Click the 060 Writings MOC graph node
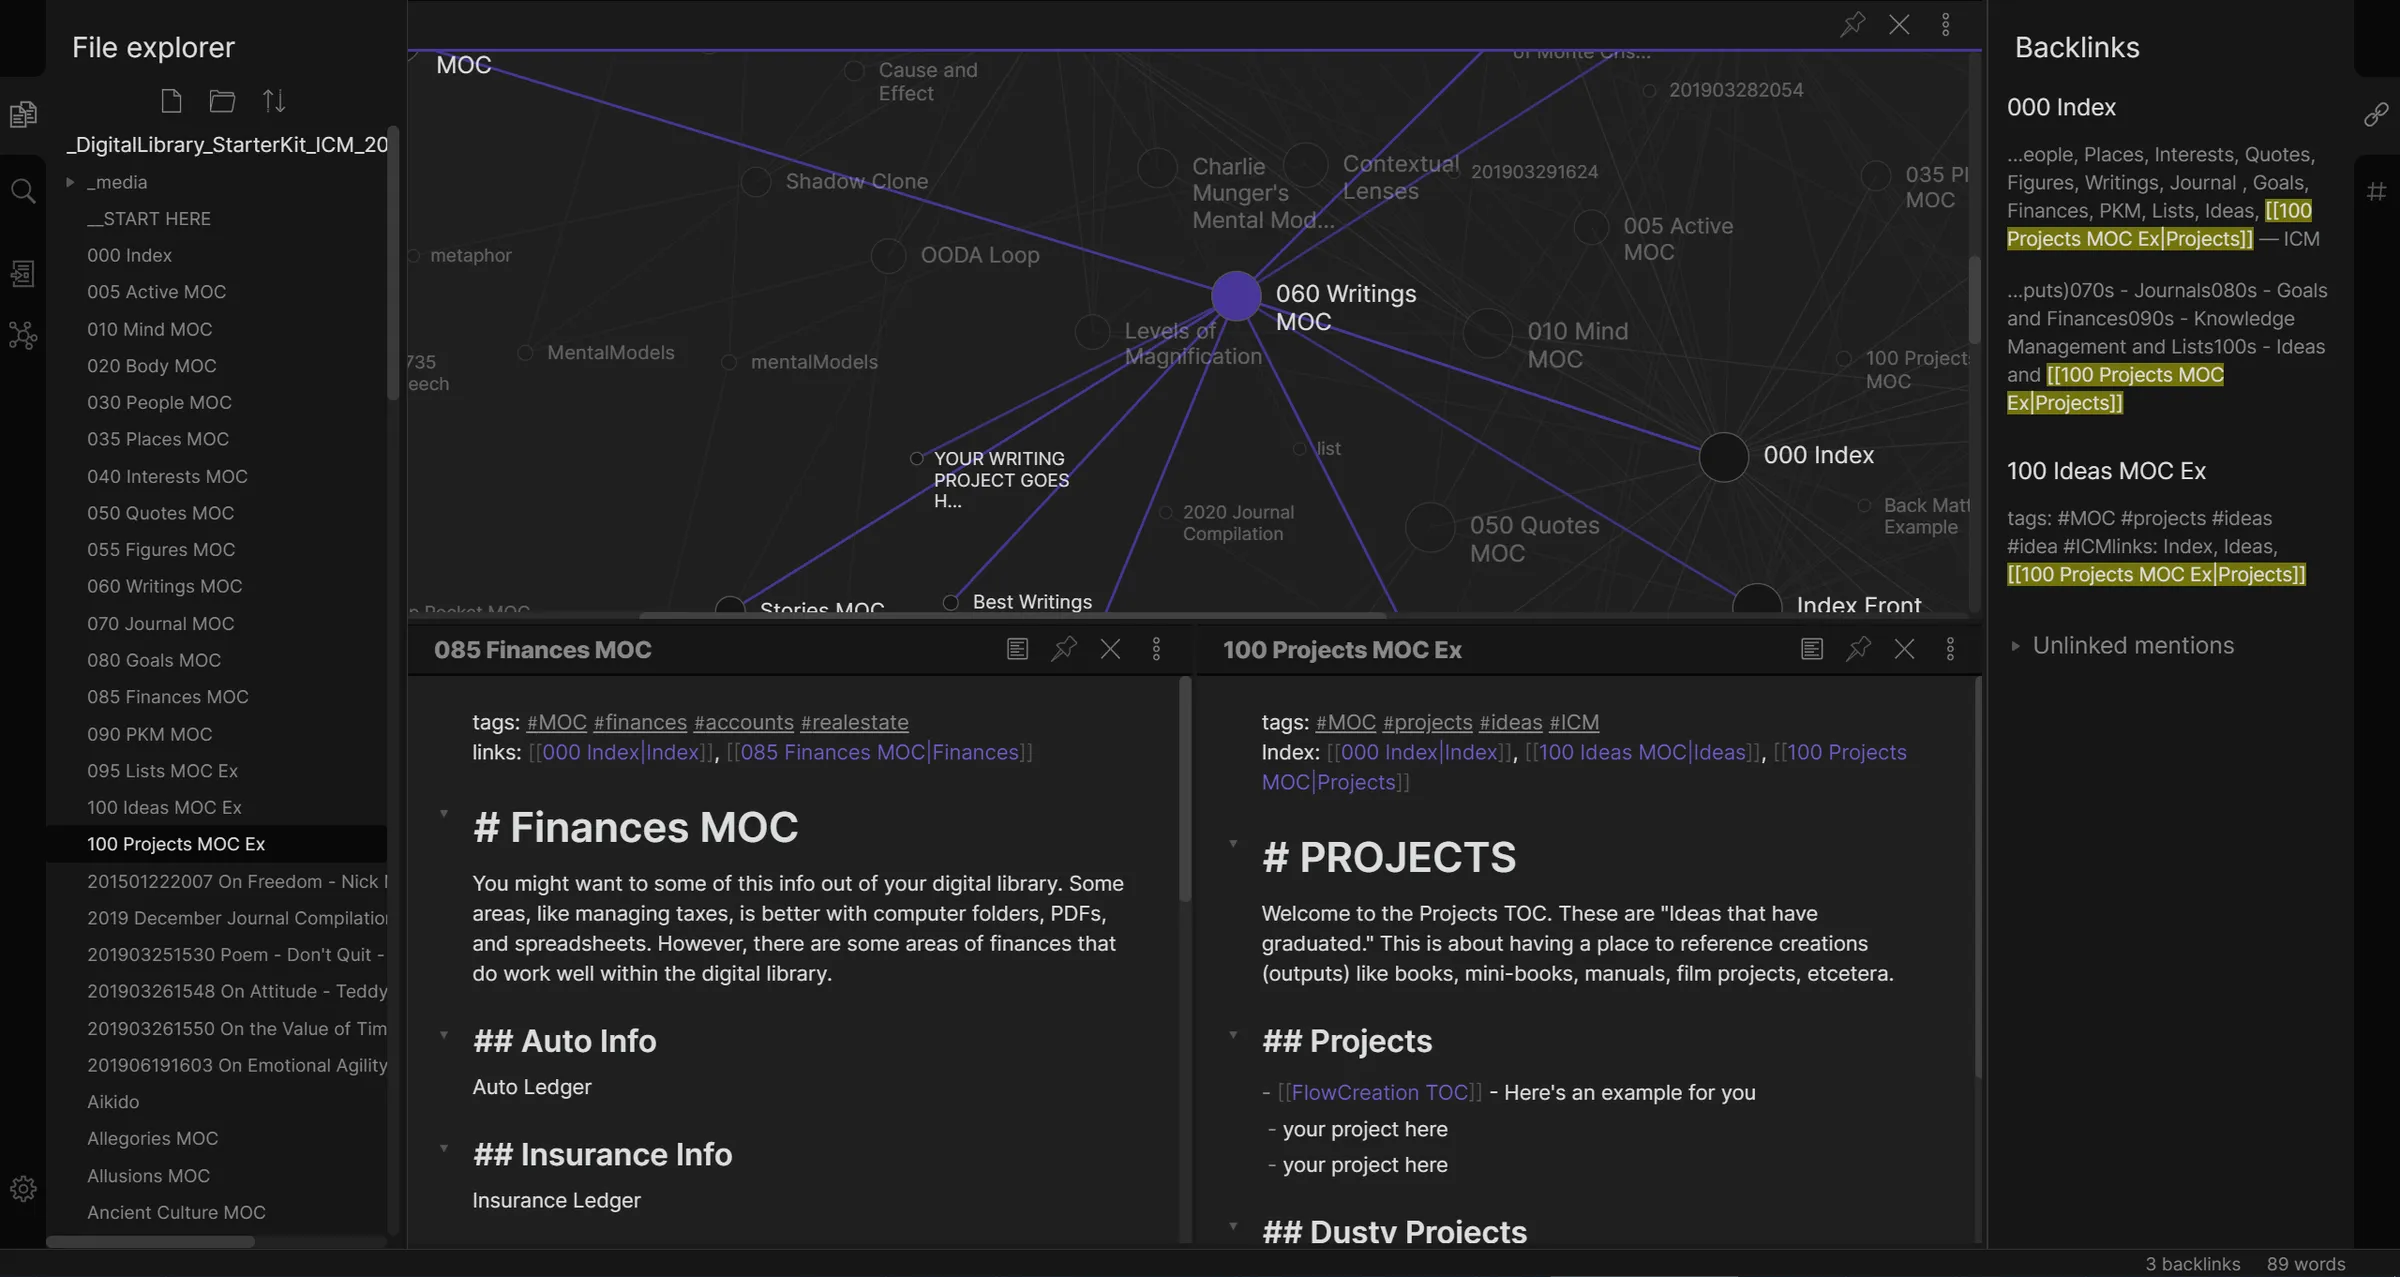 click(1235, 296)
